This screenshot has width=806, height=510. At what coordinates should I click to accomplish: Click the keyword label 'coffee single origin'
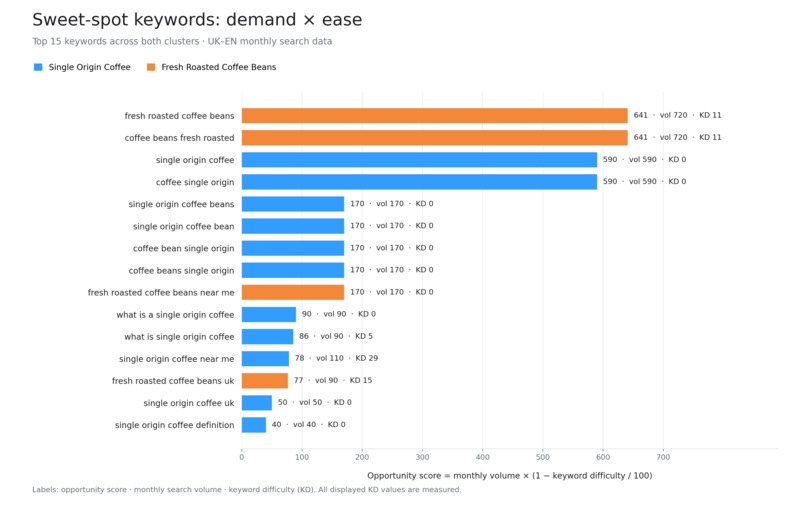pyautogui.click(x=195, y=183)
